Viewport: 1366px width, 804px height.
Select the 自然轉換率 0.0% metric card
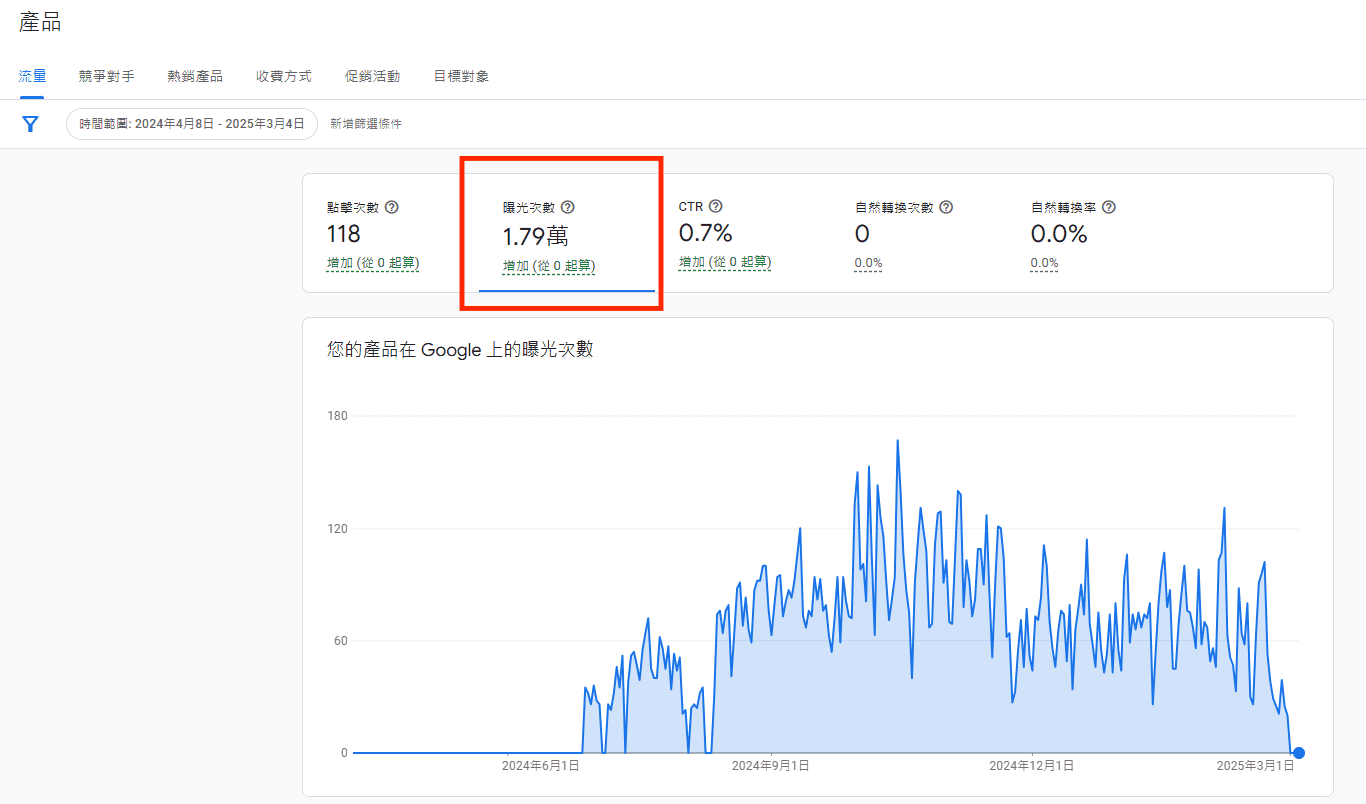(1095, 235)
